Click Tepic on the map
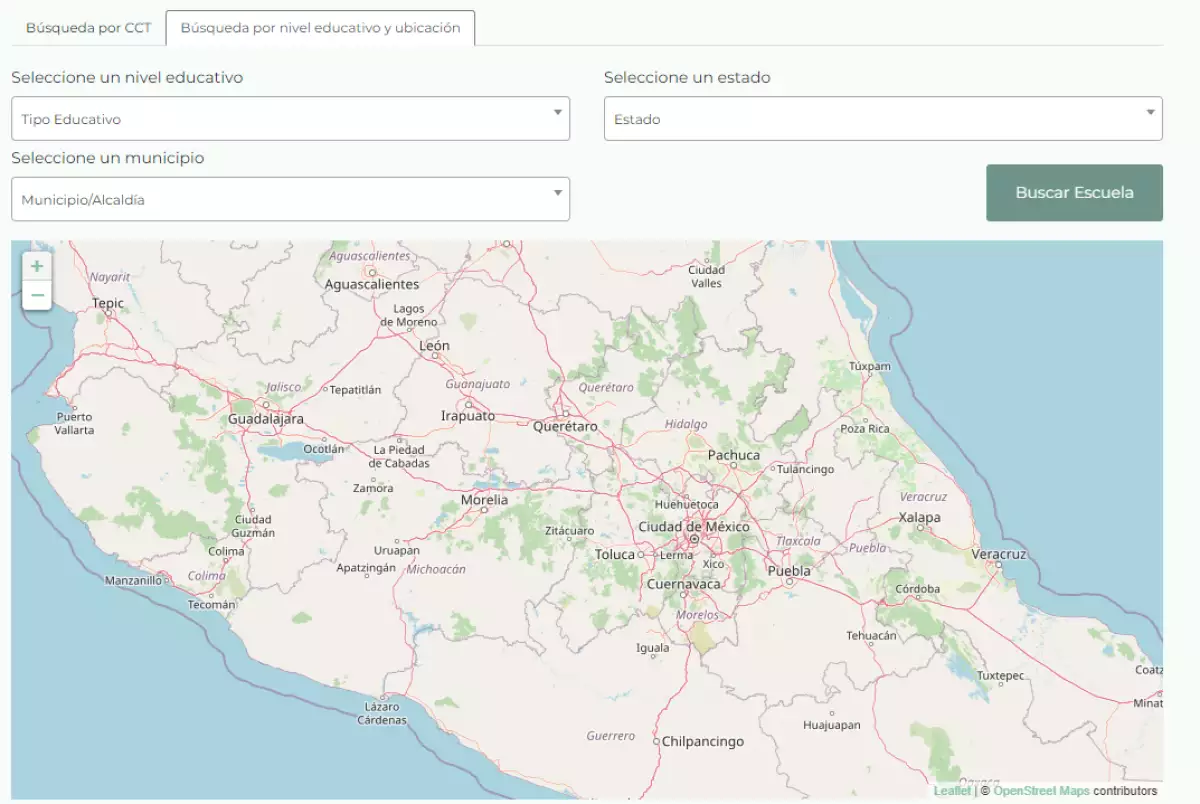The height and width of the screenshot is (804, 1200). click(x=108, y=303)
